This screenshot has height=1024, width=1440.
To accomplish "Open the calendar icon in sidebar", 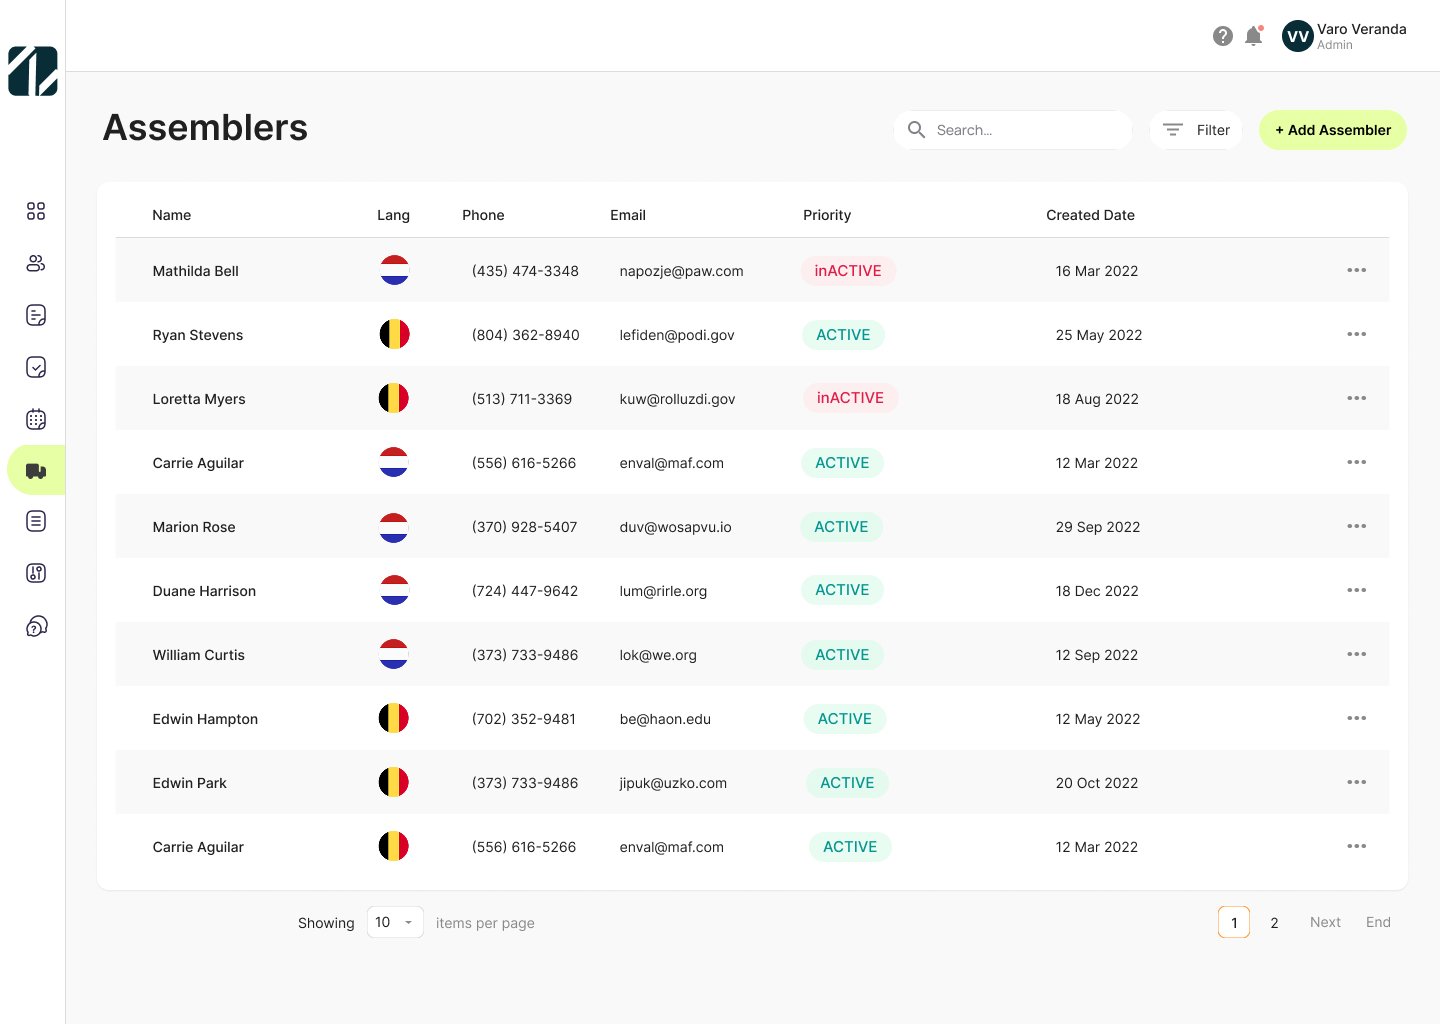I will [36, 419].
